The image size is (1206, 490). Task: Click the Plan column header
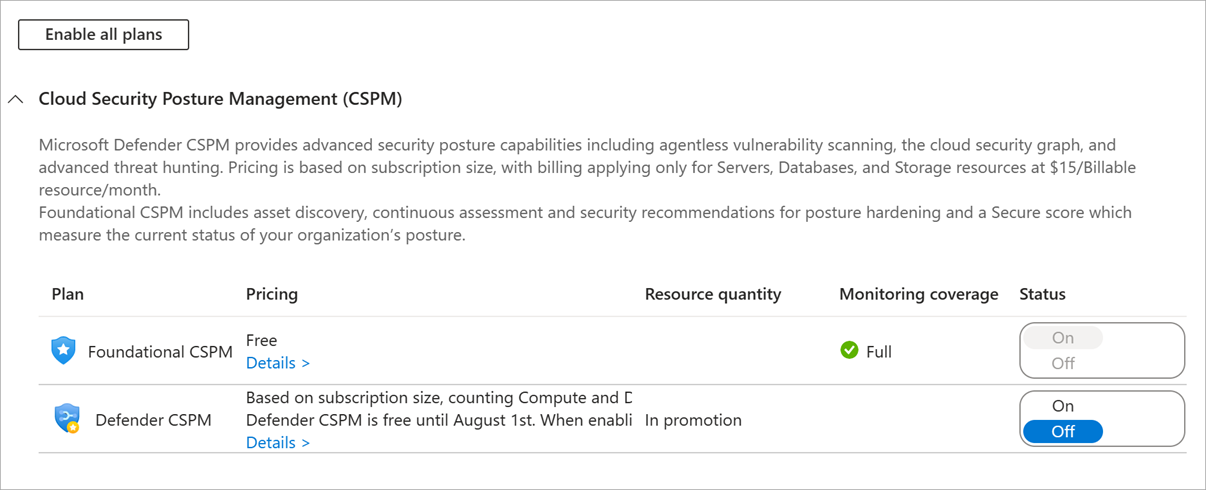[x=68, y=294]
